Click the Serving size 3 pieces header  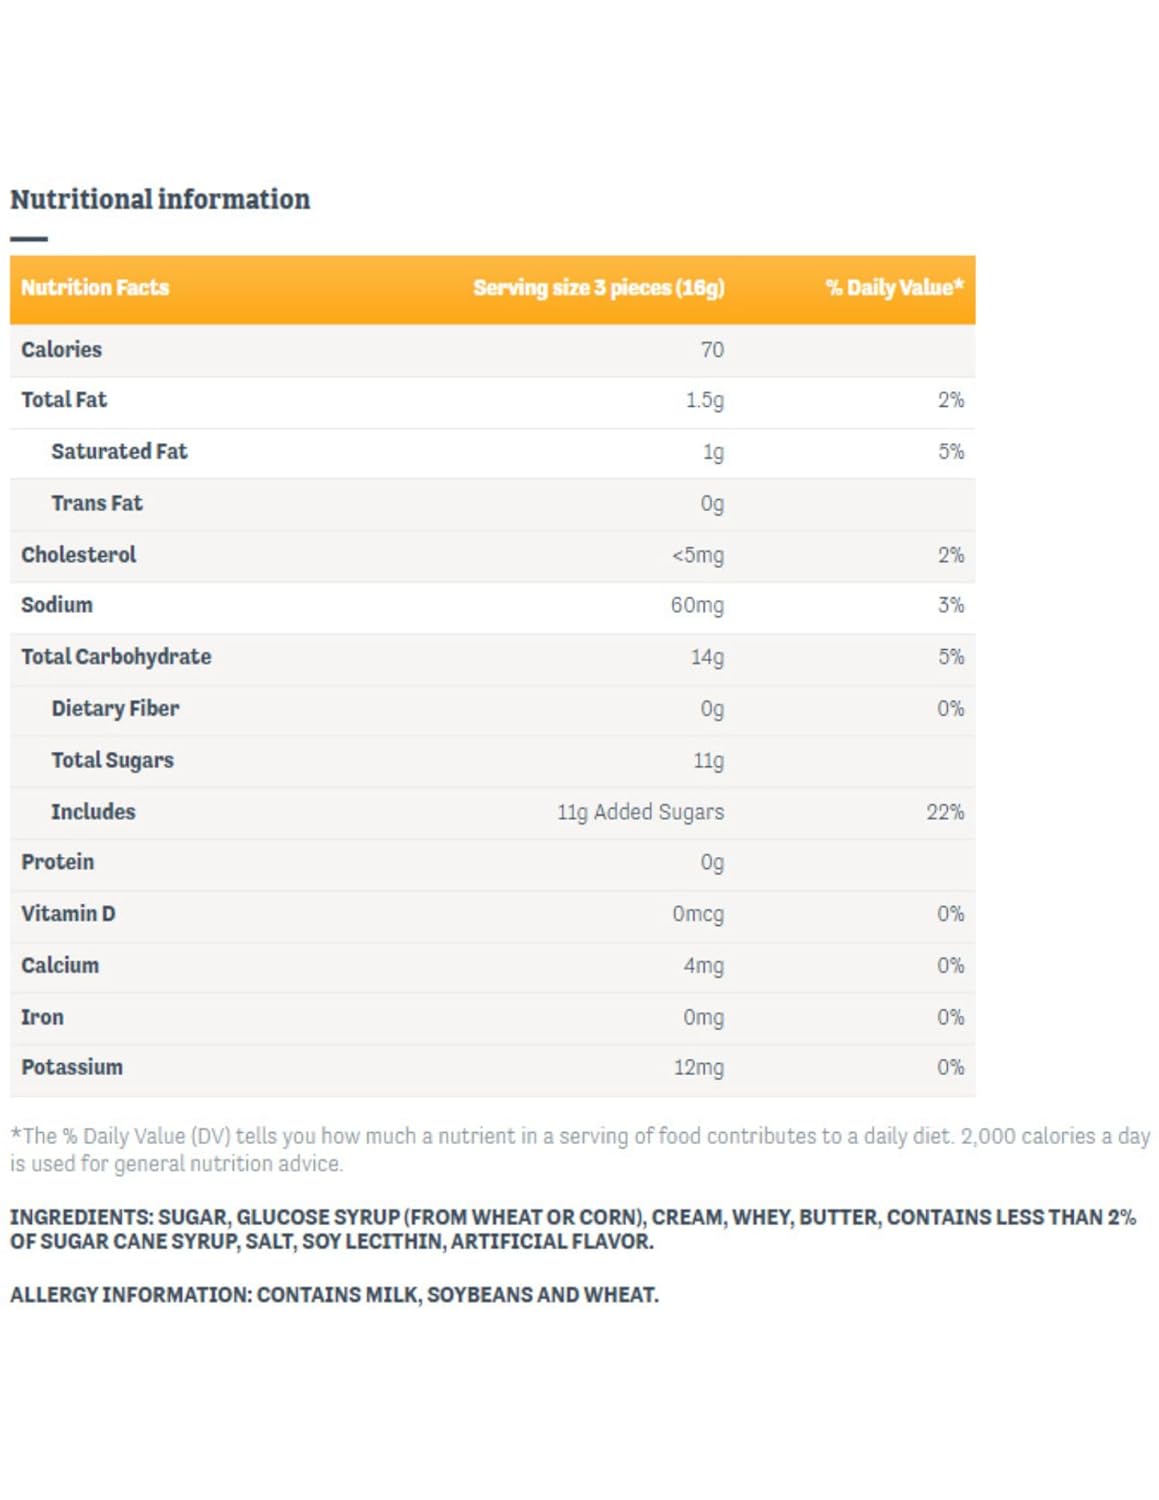598,288
